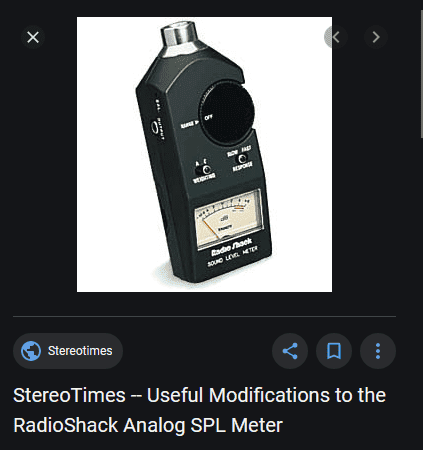Click the round range dial in the photo
The image size is (423, 450).
point(227,113)
